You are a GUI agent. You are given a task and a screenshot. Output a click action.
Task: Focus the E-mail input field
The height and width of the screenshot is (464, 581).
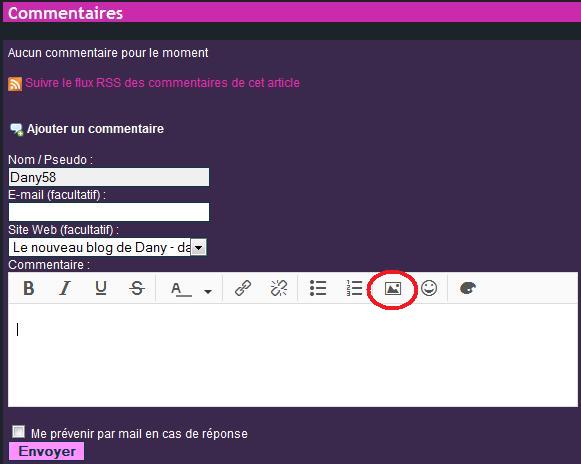[x=109, y=212]
